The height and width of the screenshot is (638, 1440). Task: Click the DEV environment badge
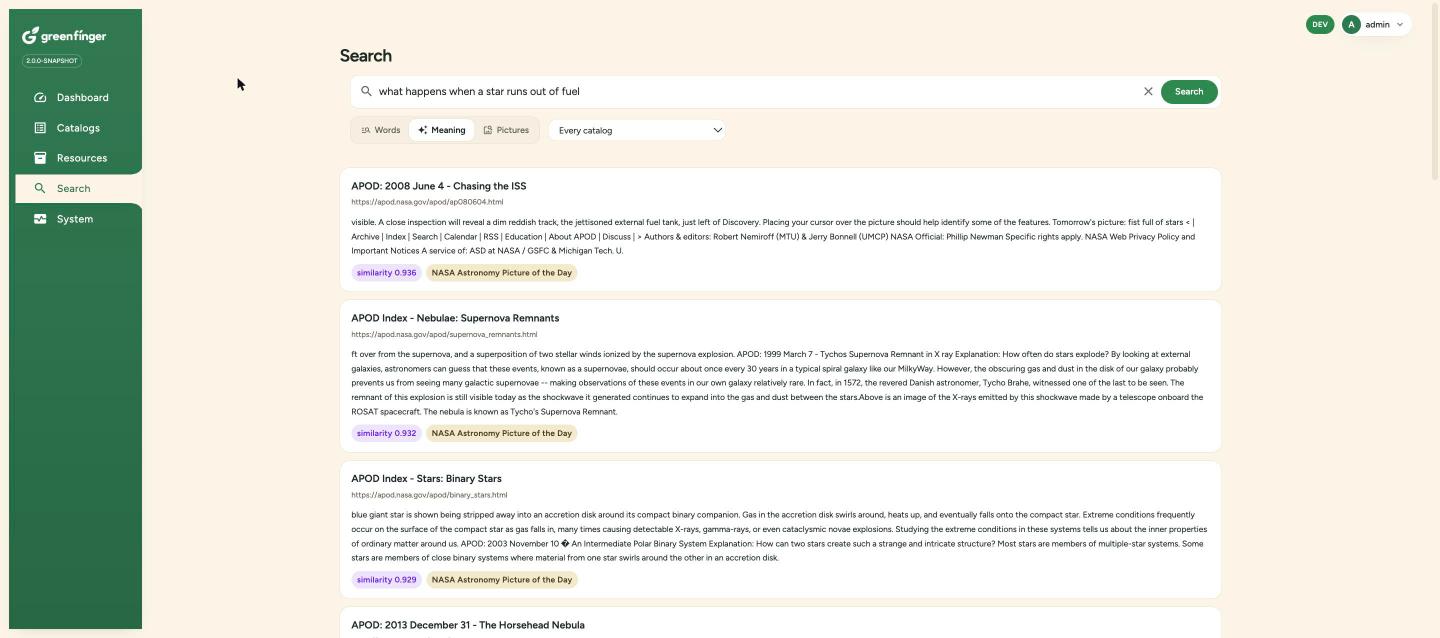pos(1320,24)
